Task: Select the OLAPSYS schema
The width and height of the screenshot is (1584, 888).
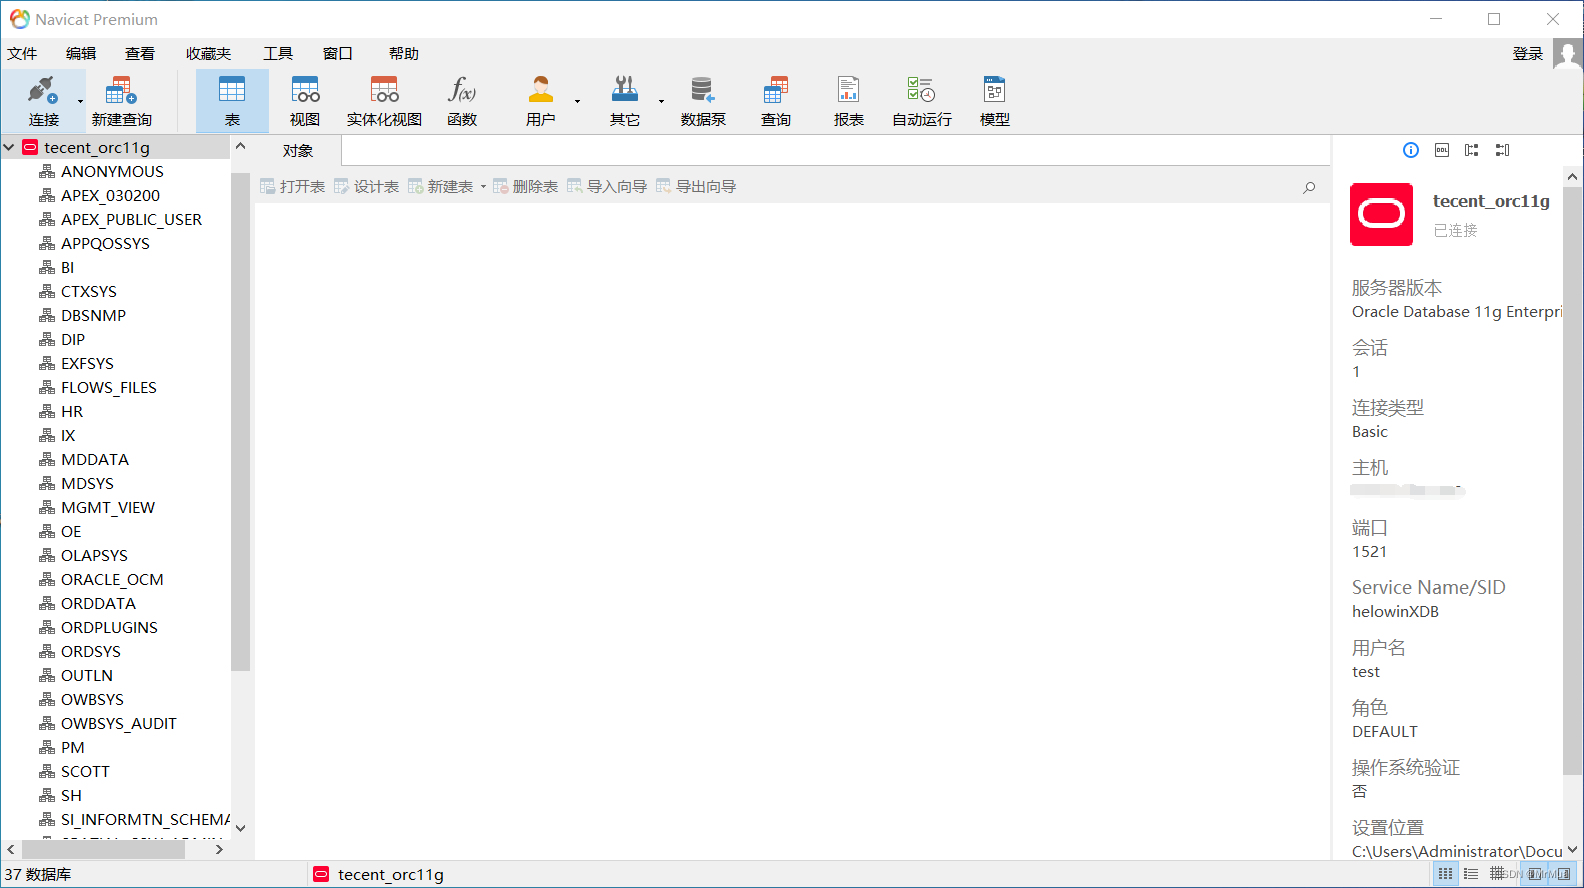Action: (94, 555)
